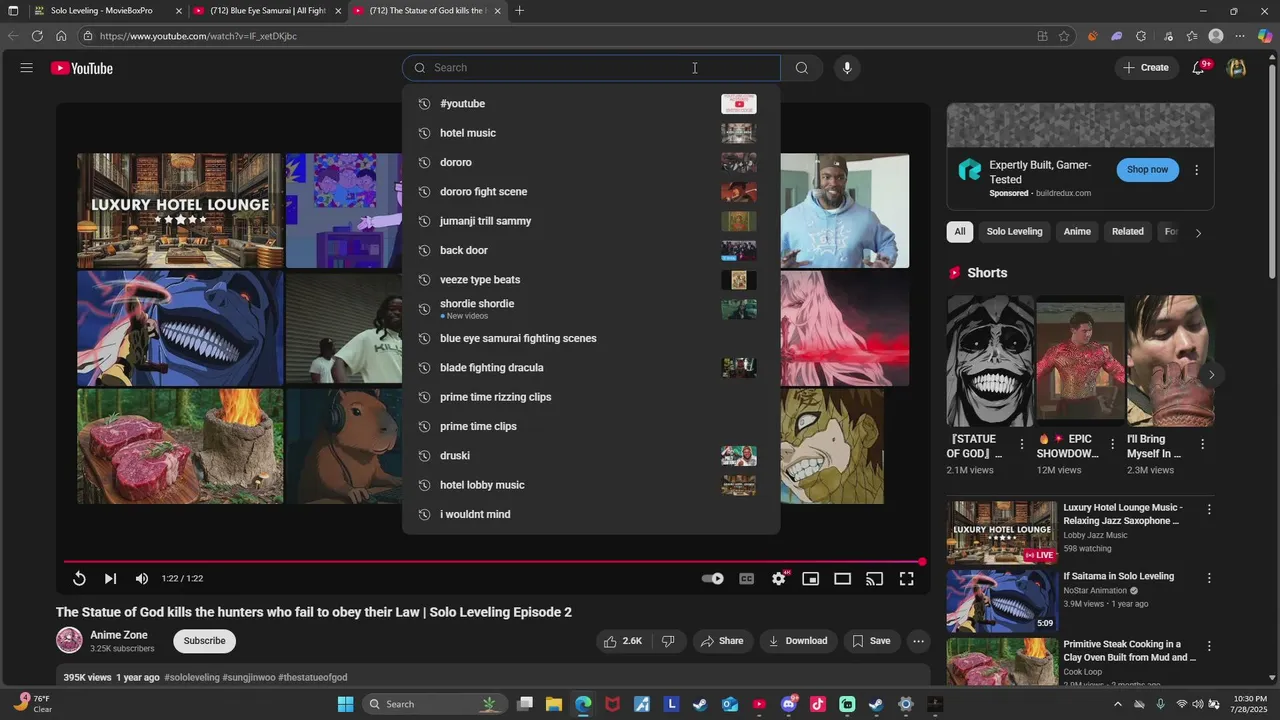Filter by the Related chip

[1127, 232]
